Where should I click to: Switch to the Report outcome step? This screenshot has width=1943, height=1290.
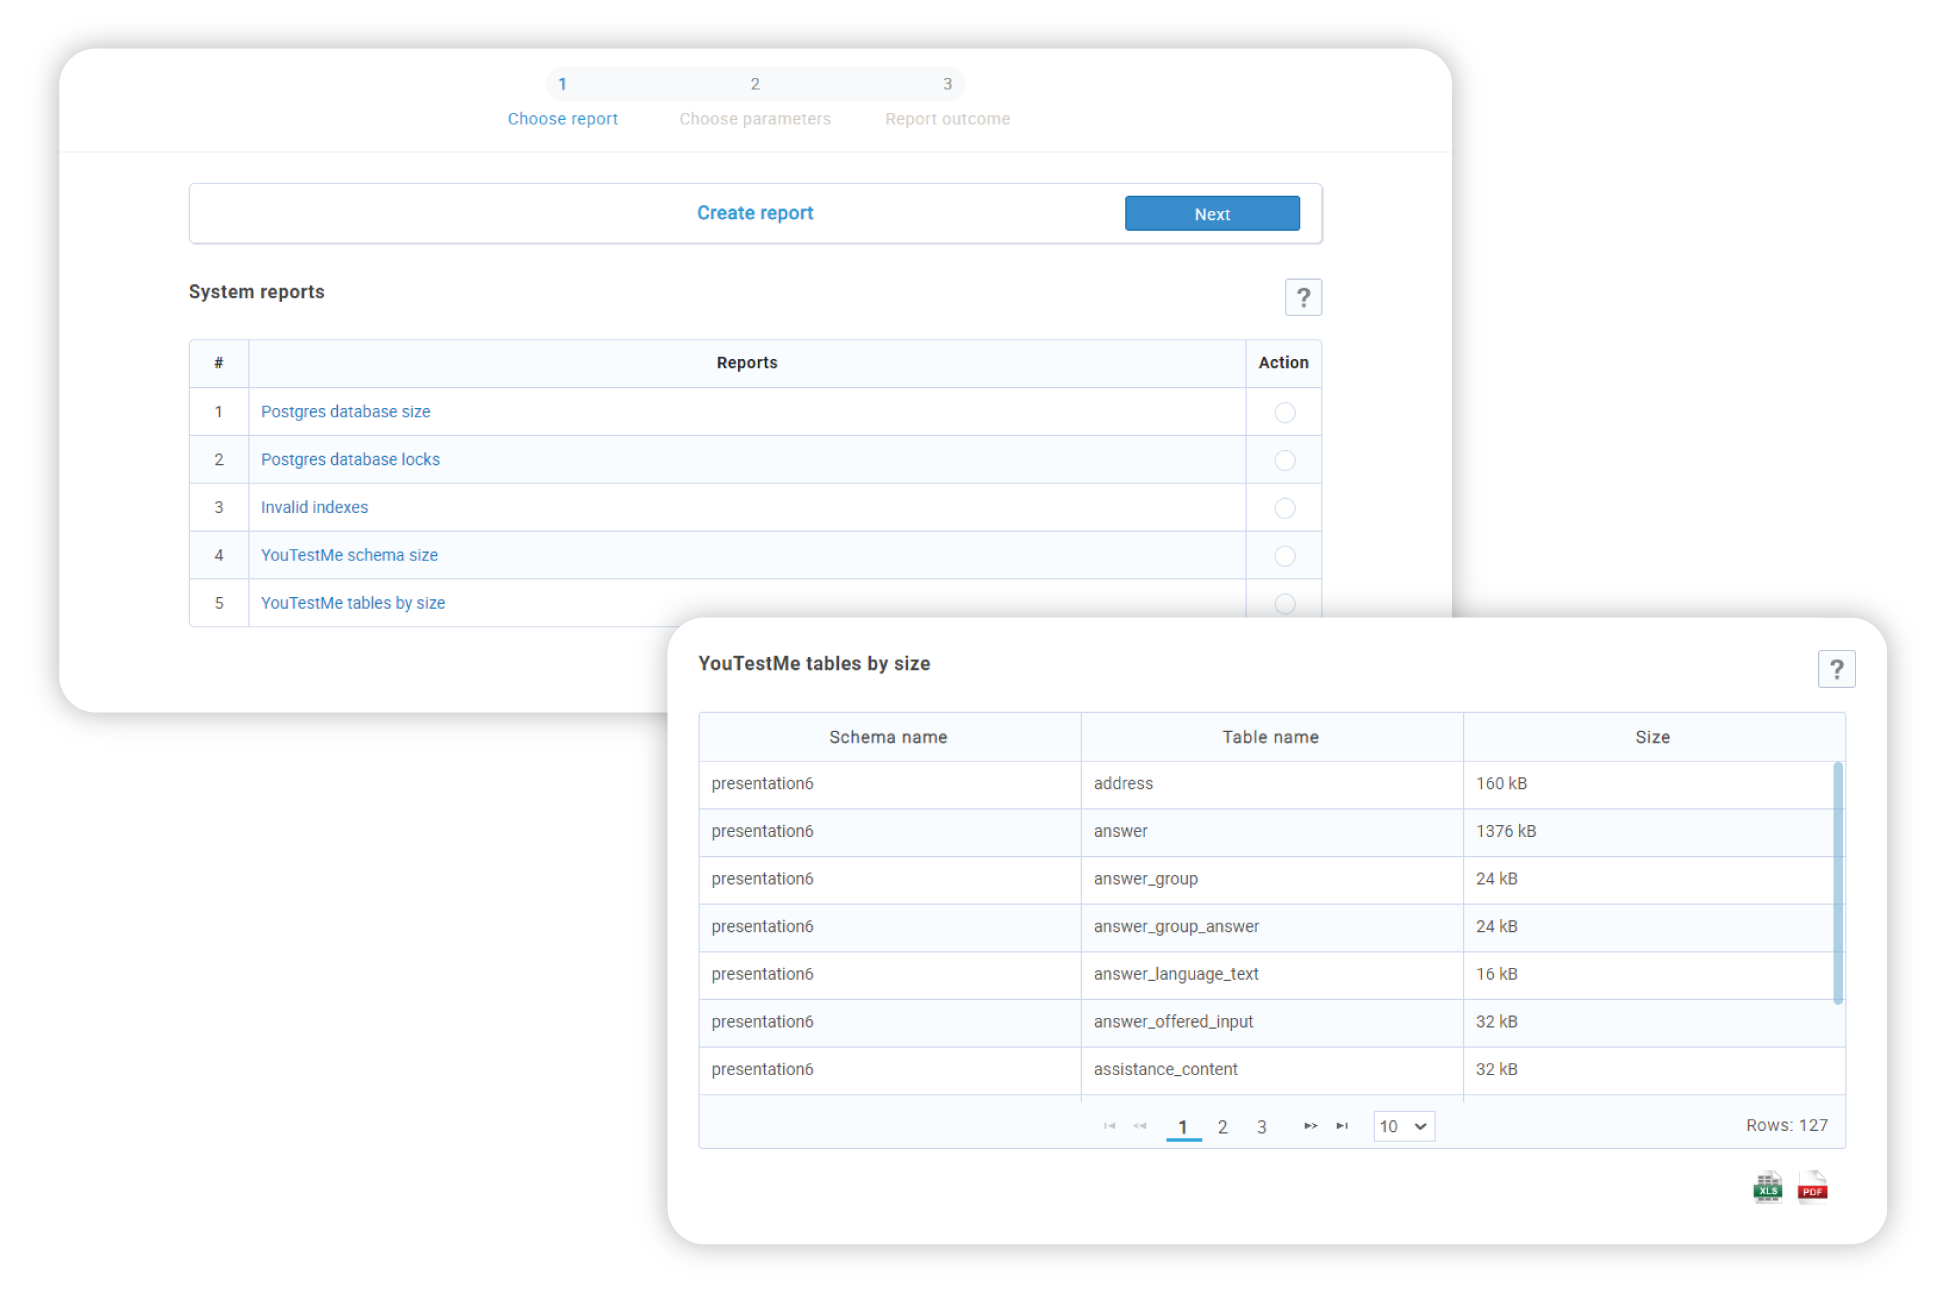[946, 118]
